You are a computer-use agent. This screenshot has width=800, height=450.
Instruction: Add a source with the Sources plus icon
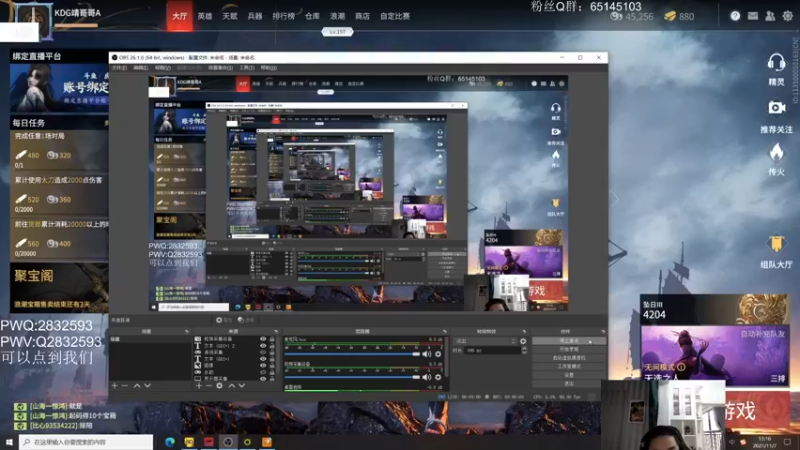pos(198,386)
